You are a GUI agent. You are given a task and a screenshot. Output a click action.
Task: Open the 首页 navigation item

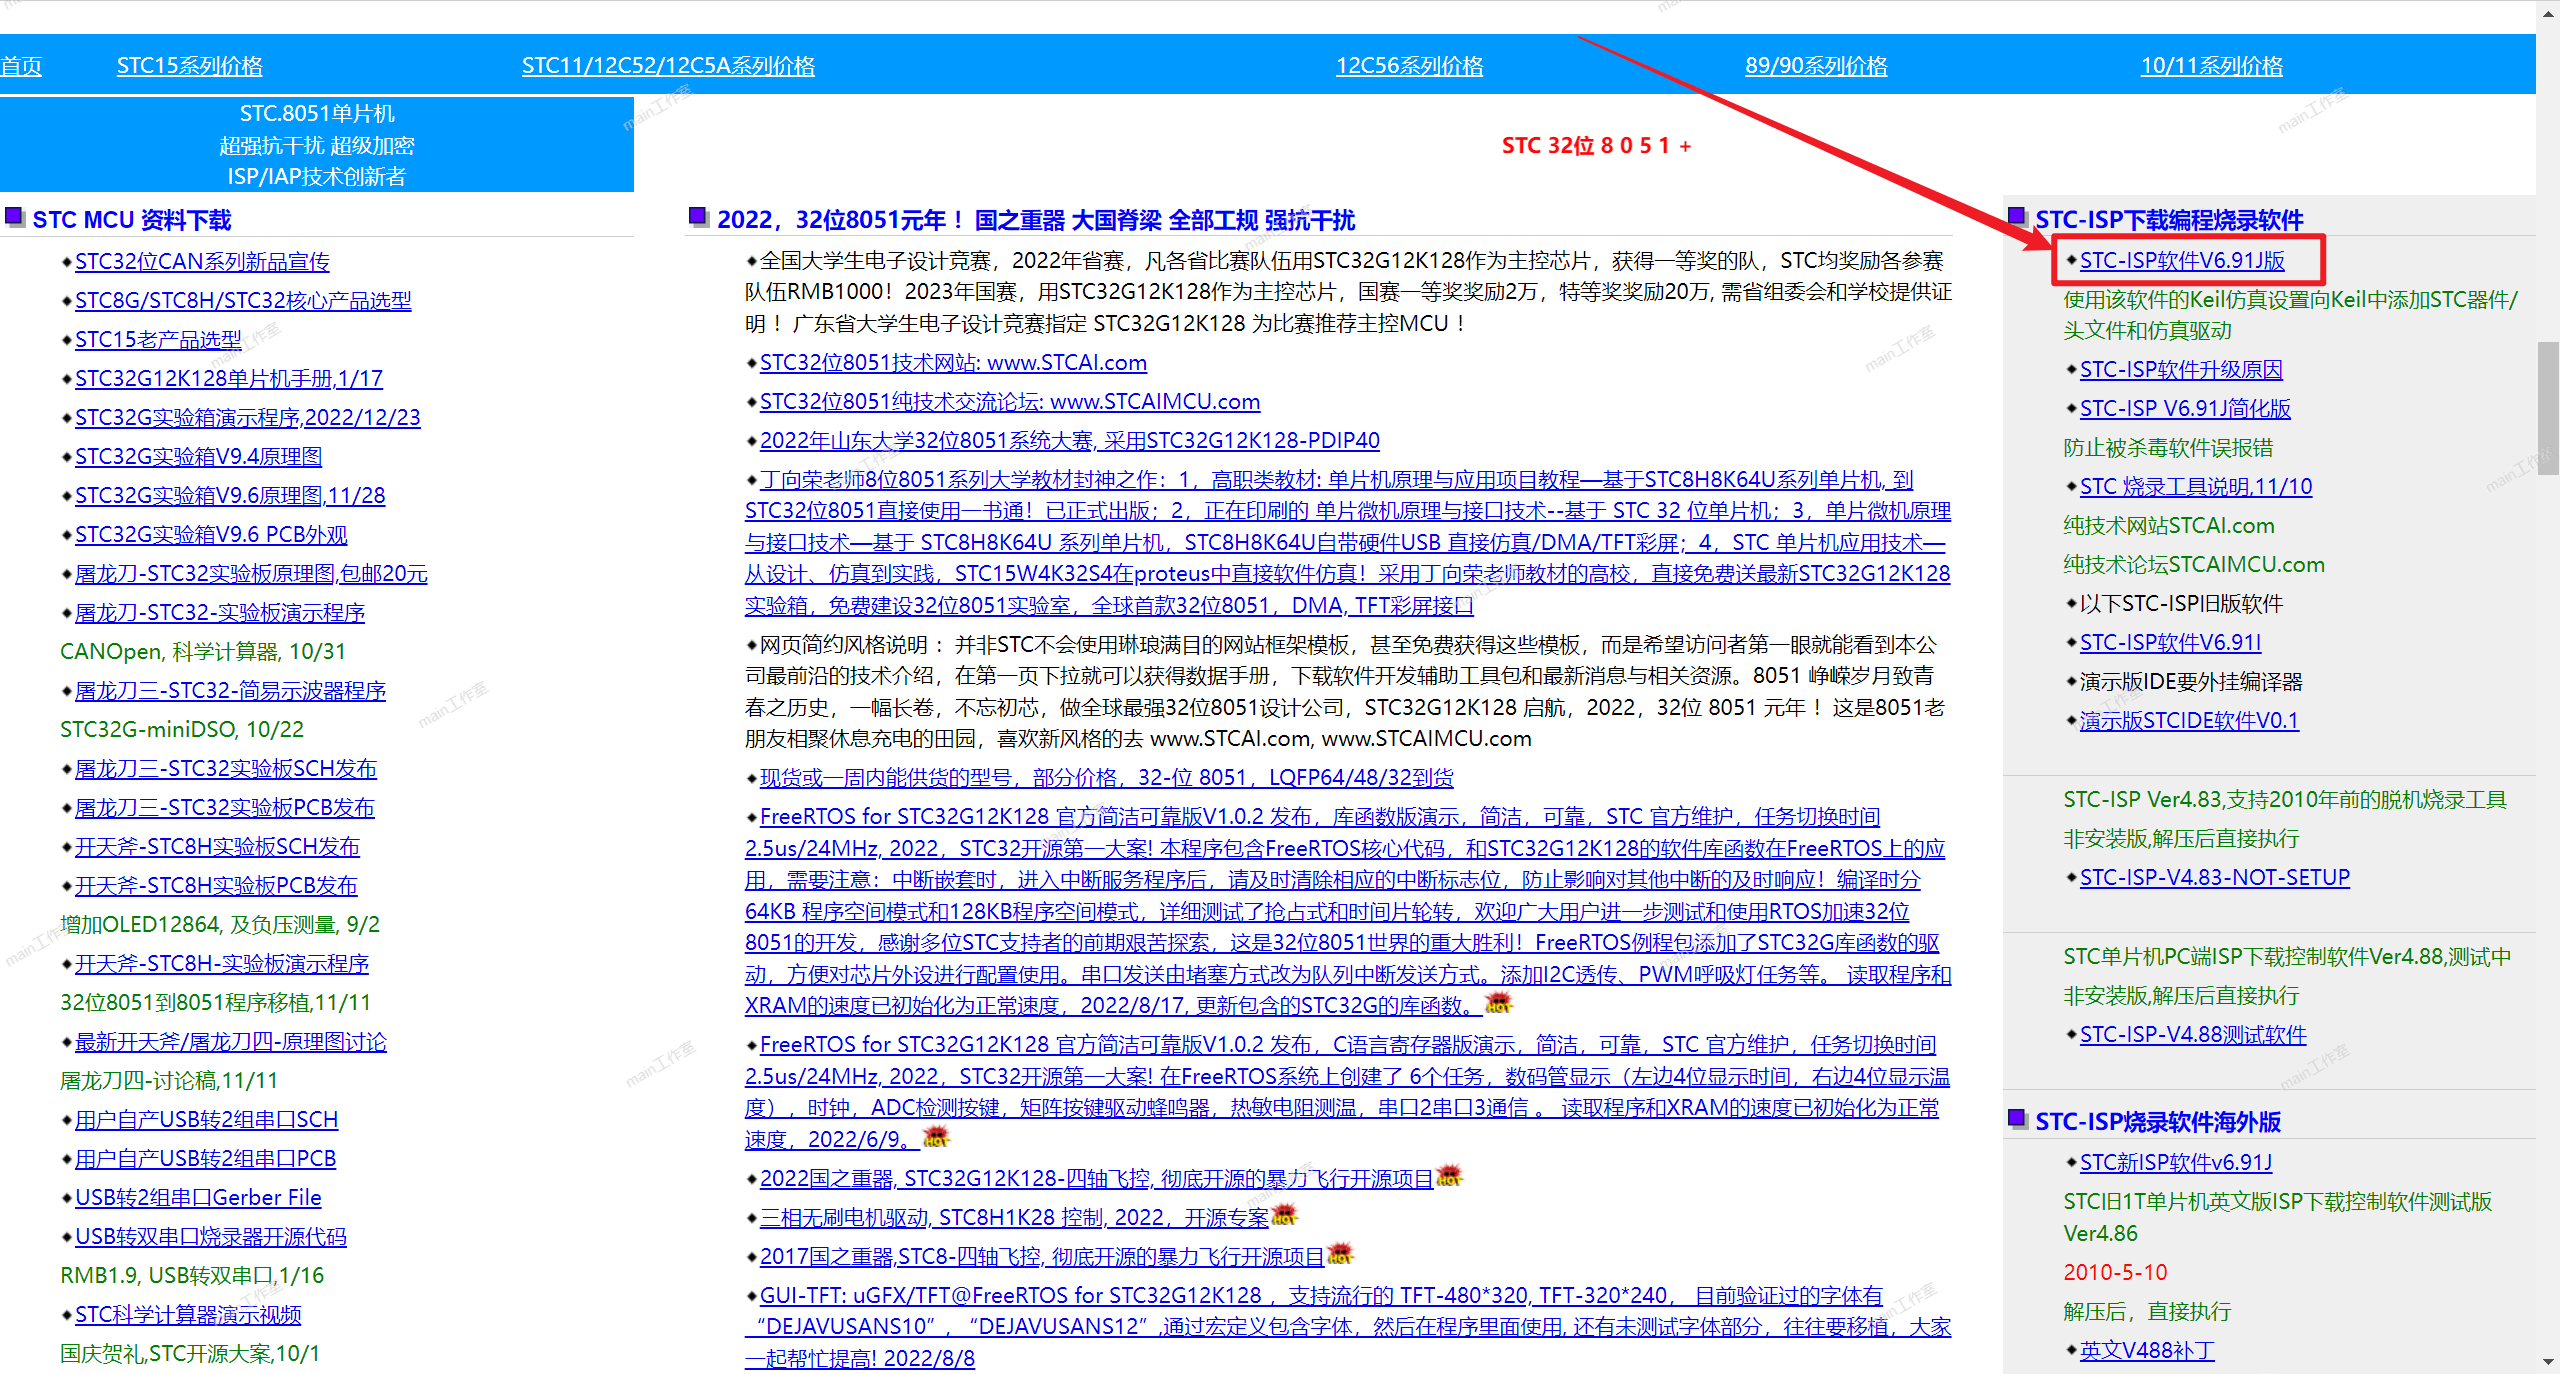click(x=21, y=66)
